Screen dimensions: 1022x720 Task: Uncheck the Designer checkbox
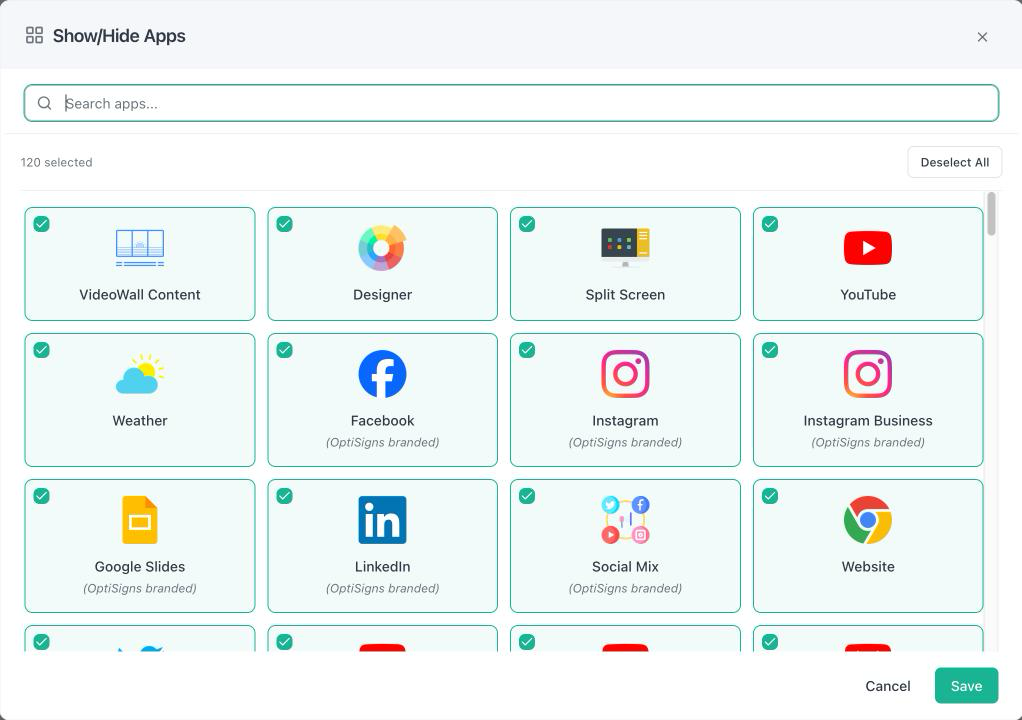click(284, 224)
